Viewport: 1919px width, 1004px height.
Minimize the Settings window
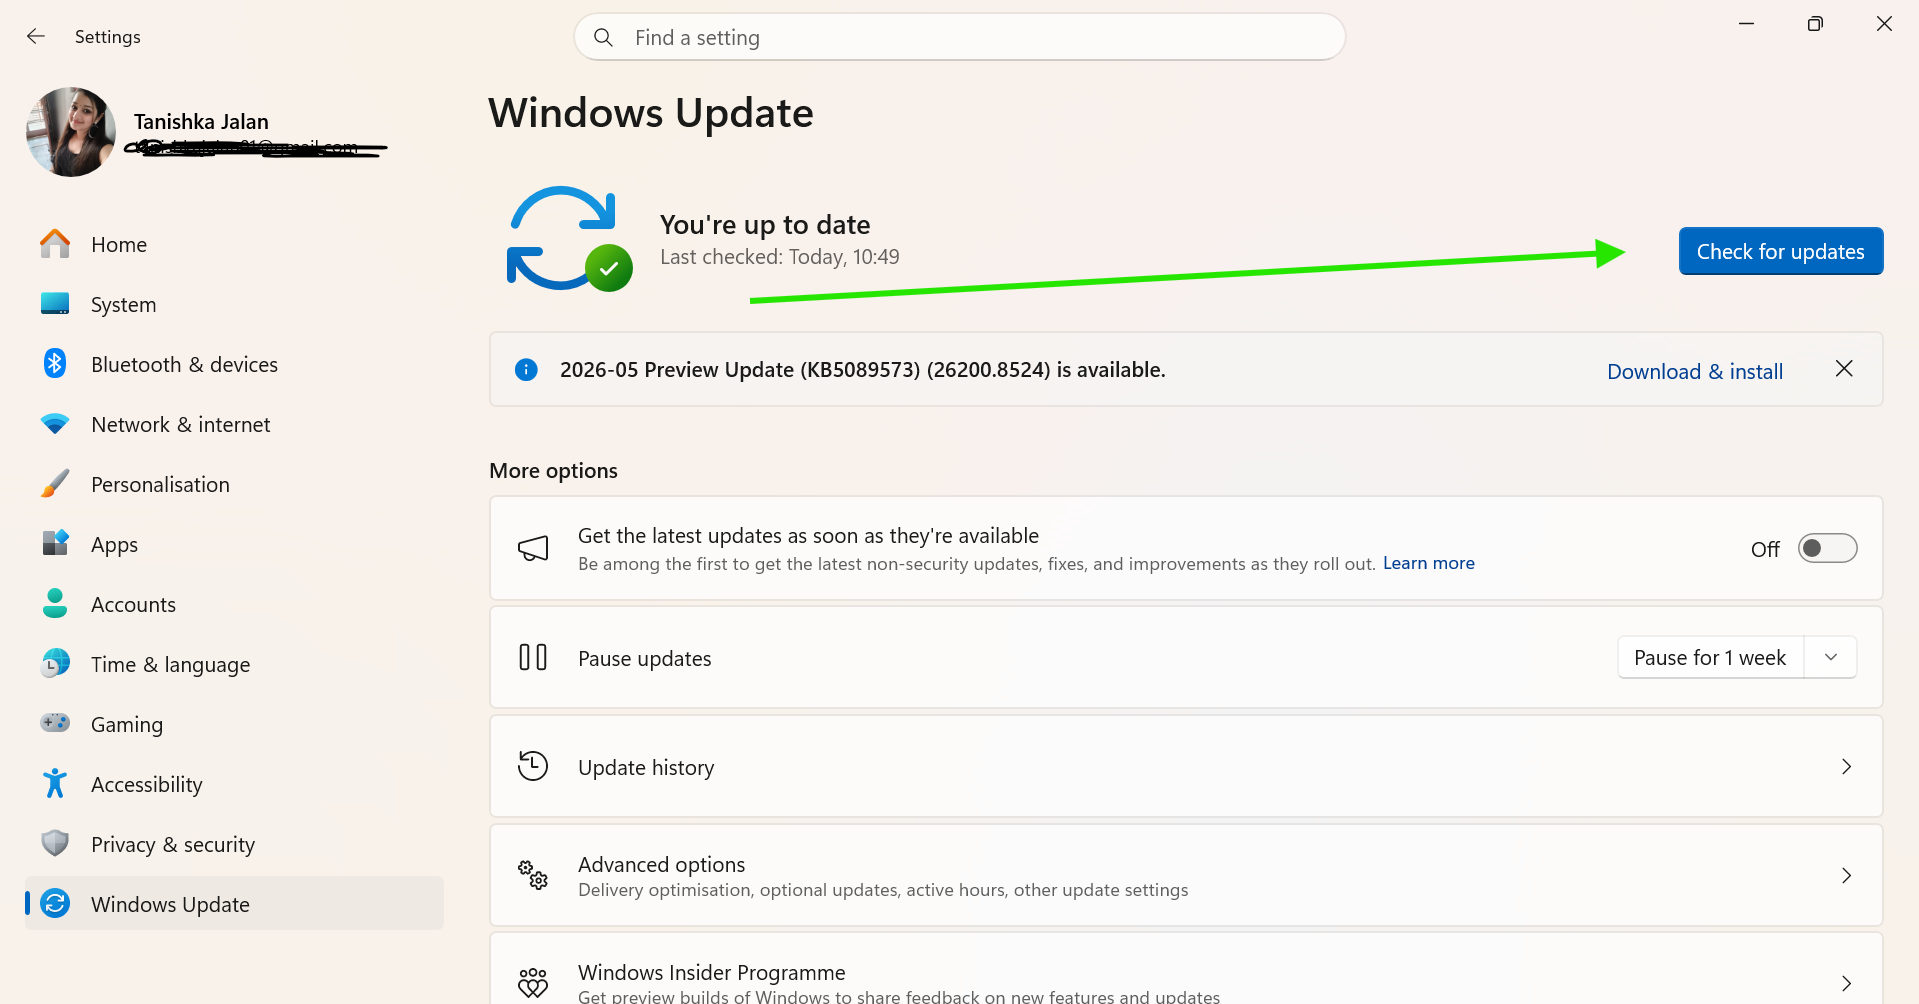(x=1747, y=24)
